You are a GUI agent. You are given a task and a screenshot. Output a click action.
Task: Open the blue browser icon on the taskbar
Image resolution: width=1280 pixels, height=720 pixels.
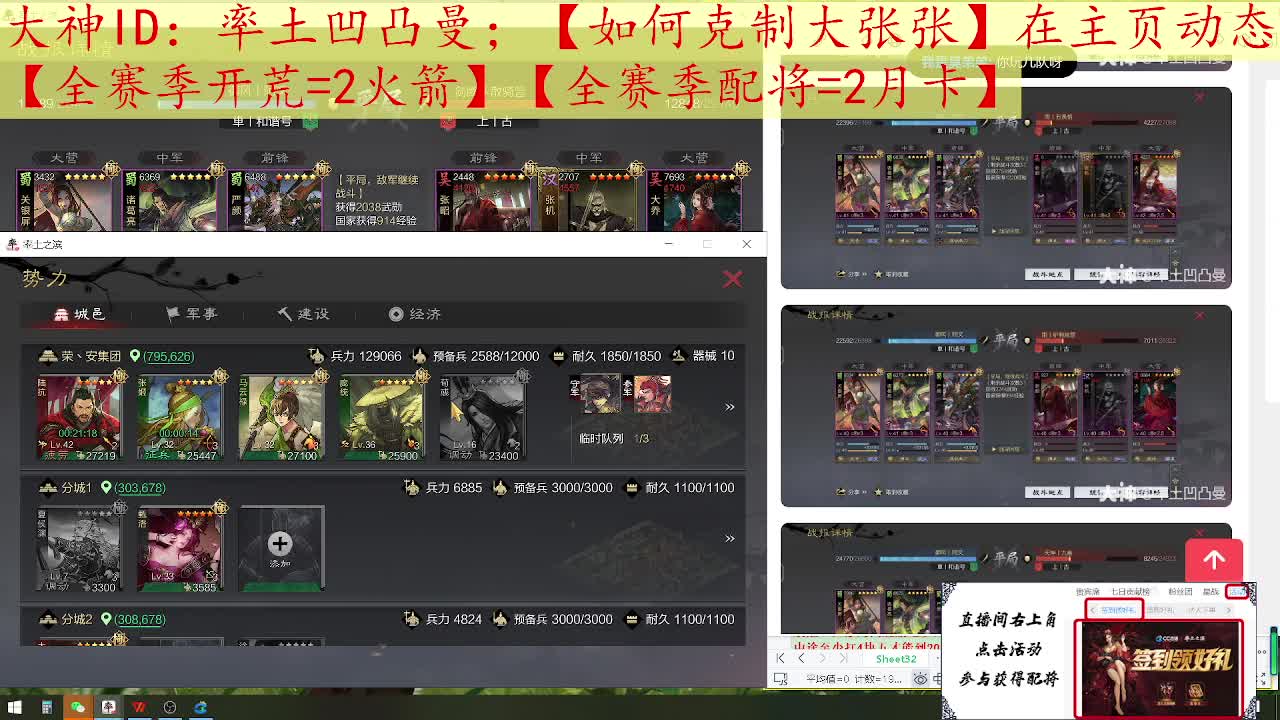[x=201, y=707]
